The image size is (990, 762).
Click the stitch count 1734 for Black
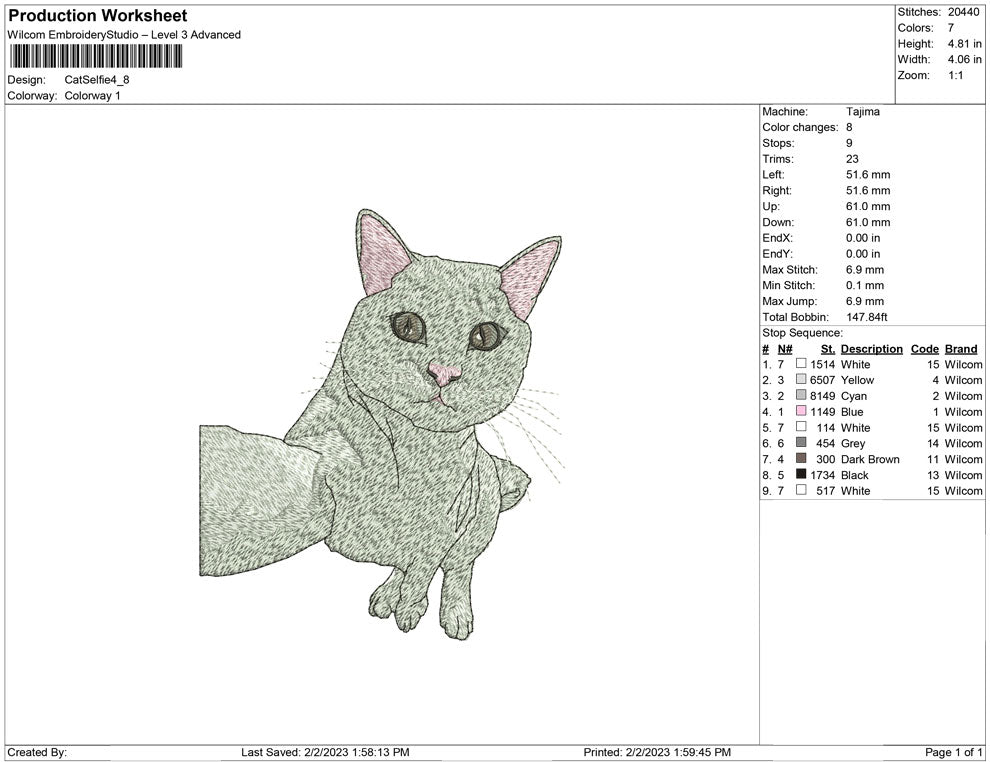coord(823,475)
